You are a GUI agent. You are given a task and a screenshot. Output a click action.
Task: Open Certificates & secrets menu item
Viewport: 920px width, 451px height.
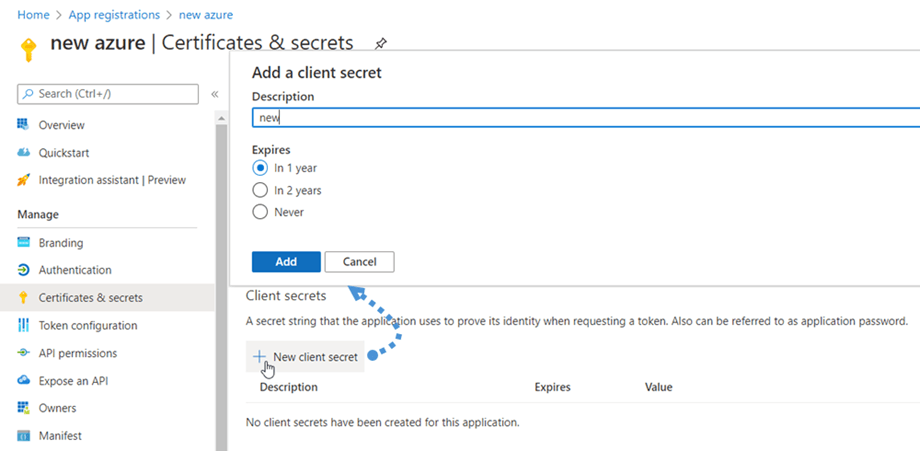click(x=90, y=298)
